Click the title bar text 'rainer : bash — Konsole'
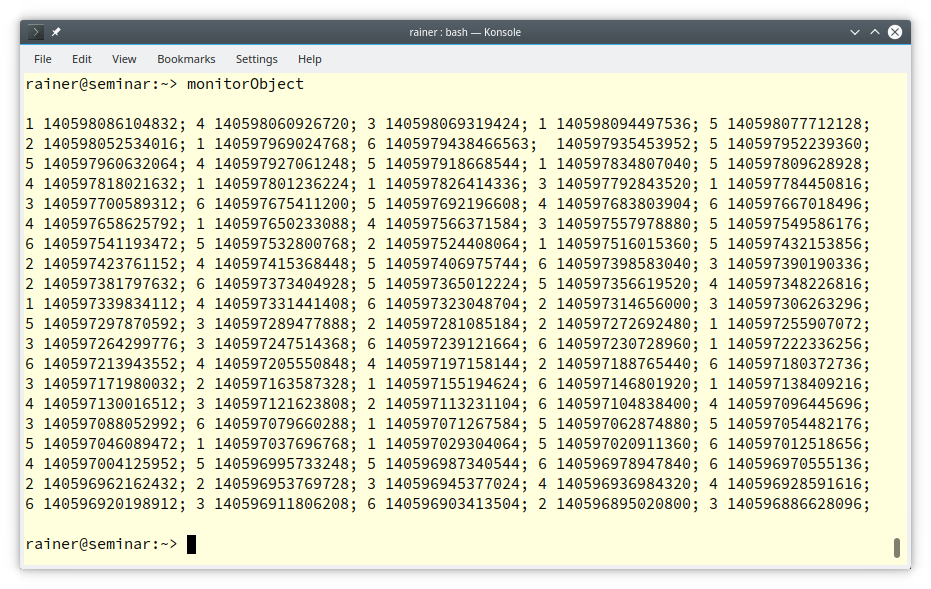Image resolution: width=931 pixels, height=589 pixels. coord(465,32)
